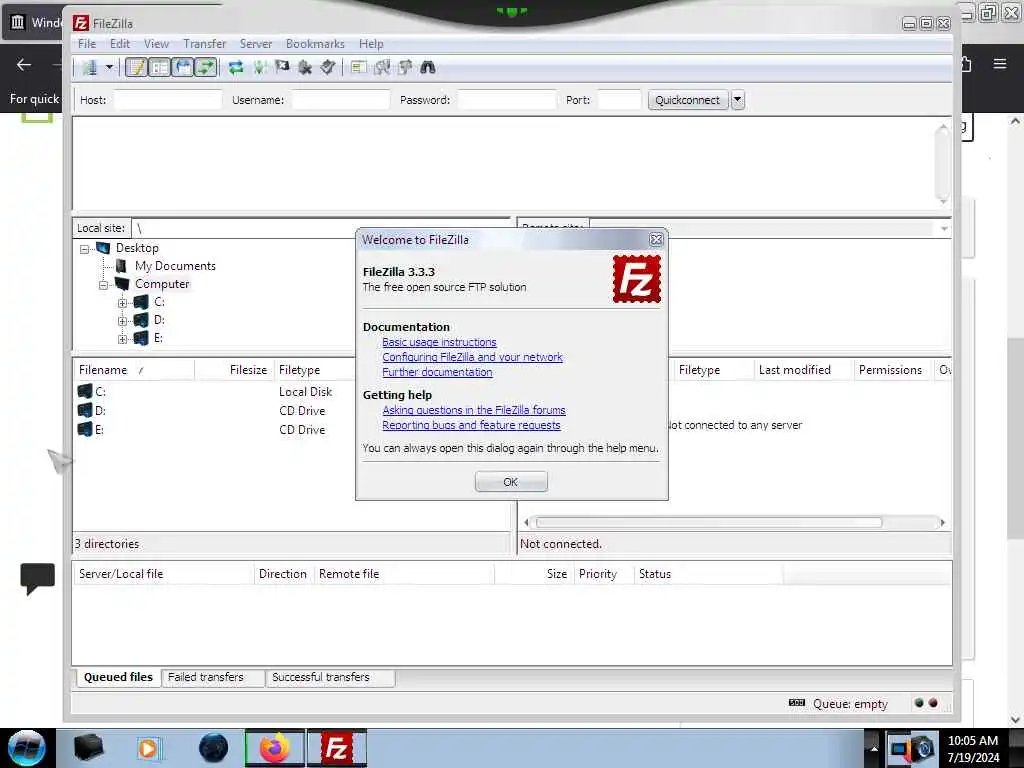Sort local files by Filename column
The image size is (1024, 768).
pos(133,370)
